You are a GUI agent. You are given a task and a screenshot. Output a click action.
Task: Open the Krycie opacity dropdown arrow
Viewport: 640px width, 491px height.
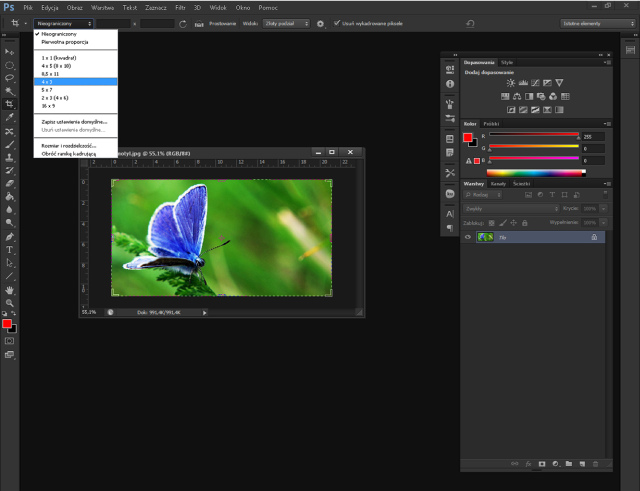coord(603,209)
